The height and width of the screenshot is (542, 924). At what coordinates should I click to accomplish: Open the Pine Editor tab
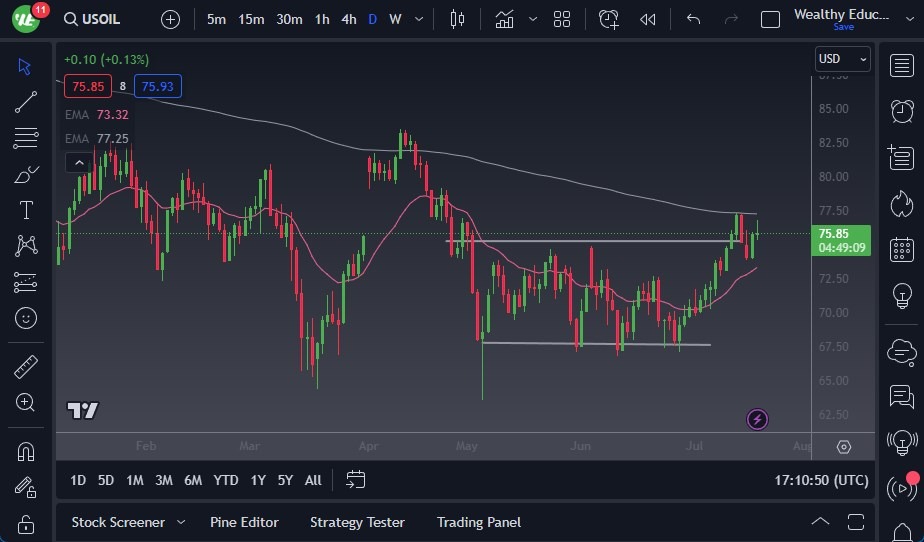coord(244,522)
